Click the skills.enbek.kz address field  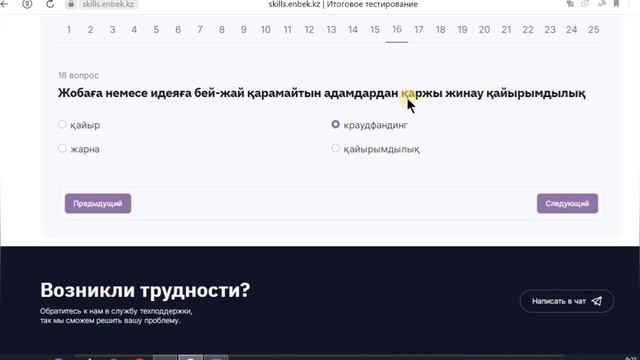coord(108,4)
